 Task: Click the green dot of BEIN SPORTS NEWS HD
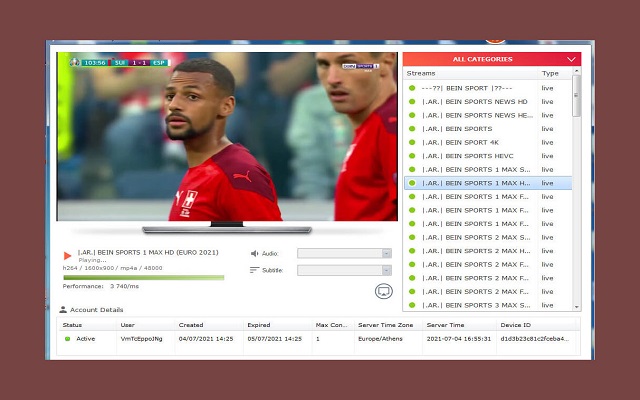pos(412,102)
